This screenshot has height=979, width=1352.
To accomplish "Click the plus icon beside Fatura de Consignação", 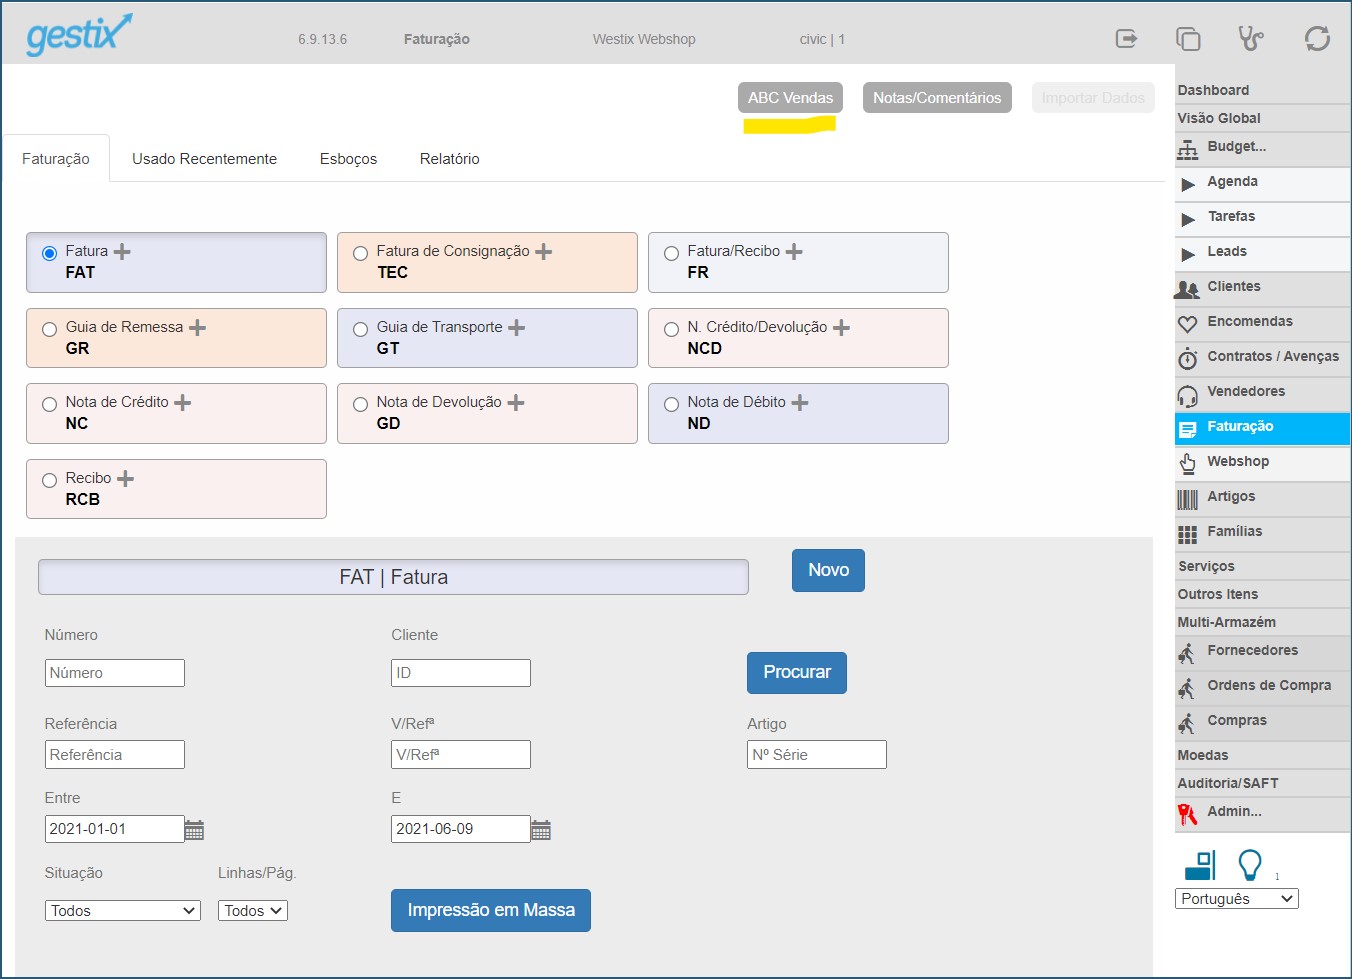I will (x=543, y=251).
